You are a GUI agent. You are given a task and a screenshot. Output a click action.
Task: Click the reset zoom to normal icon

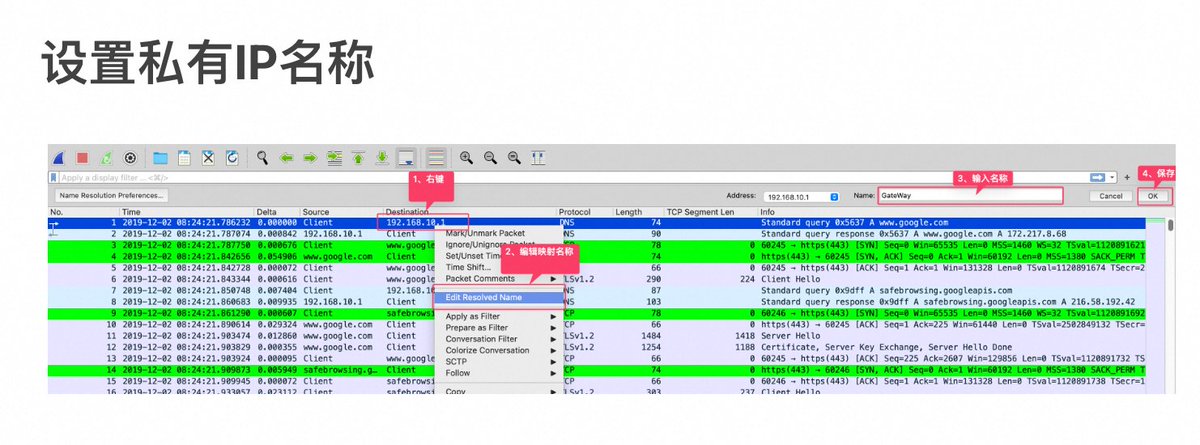coord(514,158)
